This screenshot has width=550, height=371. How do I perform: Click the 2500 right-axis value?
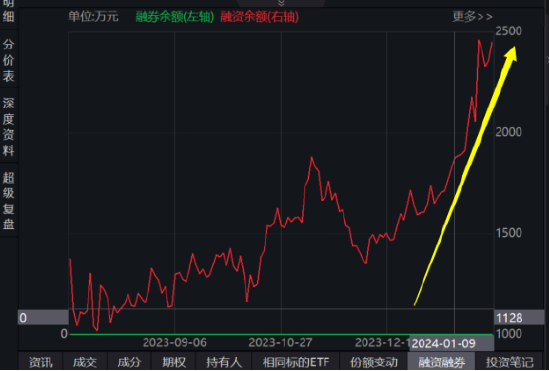coord(508,31)
